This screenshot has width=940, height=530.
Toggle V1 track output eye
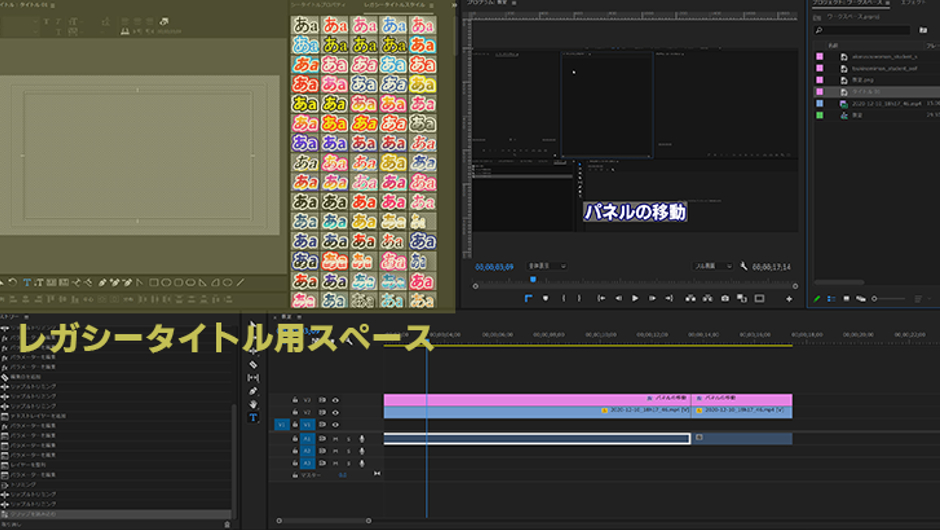click(335, 424)
